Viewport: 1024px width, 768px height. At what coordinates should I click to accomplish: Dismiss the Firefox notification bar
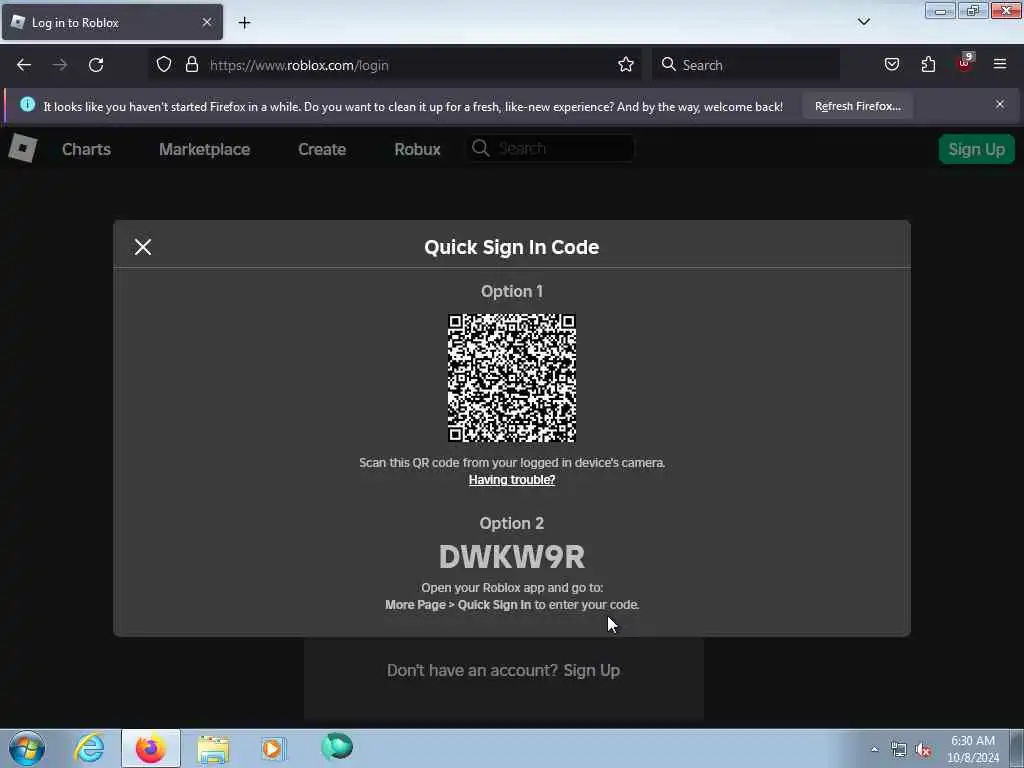[x=1000, y=104]
